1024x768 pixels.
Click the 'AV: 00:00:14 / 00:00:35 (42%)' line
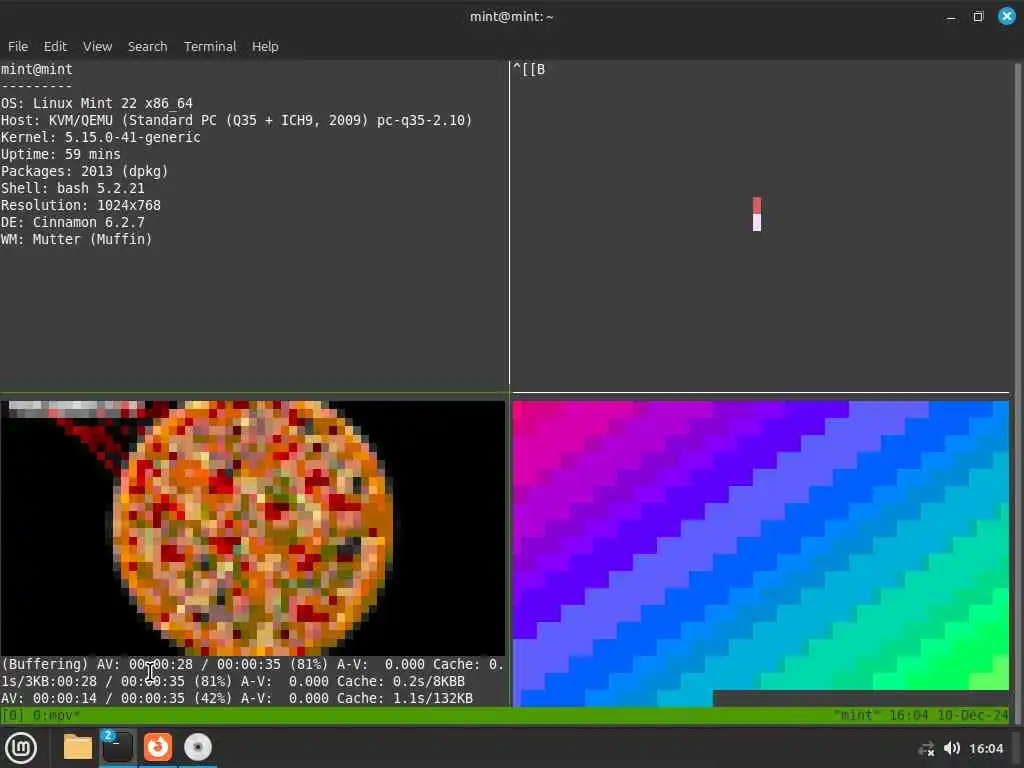point(236,698)
